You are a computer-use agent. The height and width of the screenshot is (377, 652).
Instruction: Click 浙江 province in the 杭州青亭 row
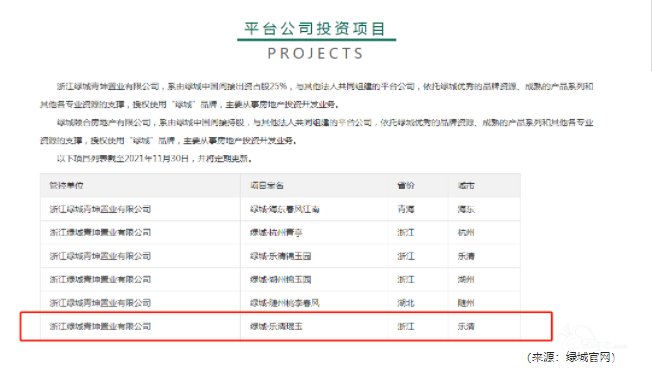tap(406, 232)
